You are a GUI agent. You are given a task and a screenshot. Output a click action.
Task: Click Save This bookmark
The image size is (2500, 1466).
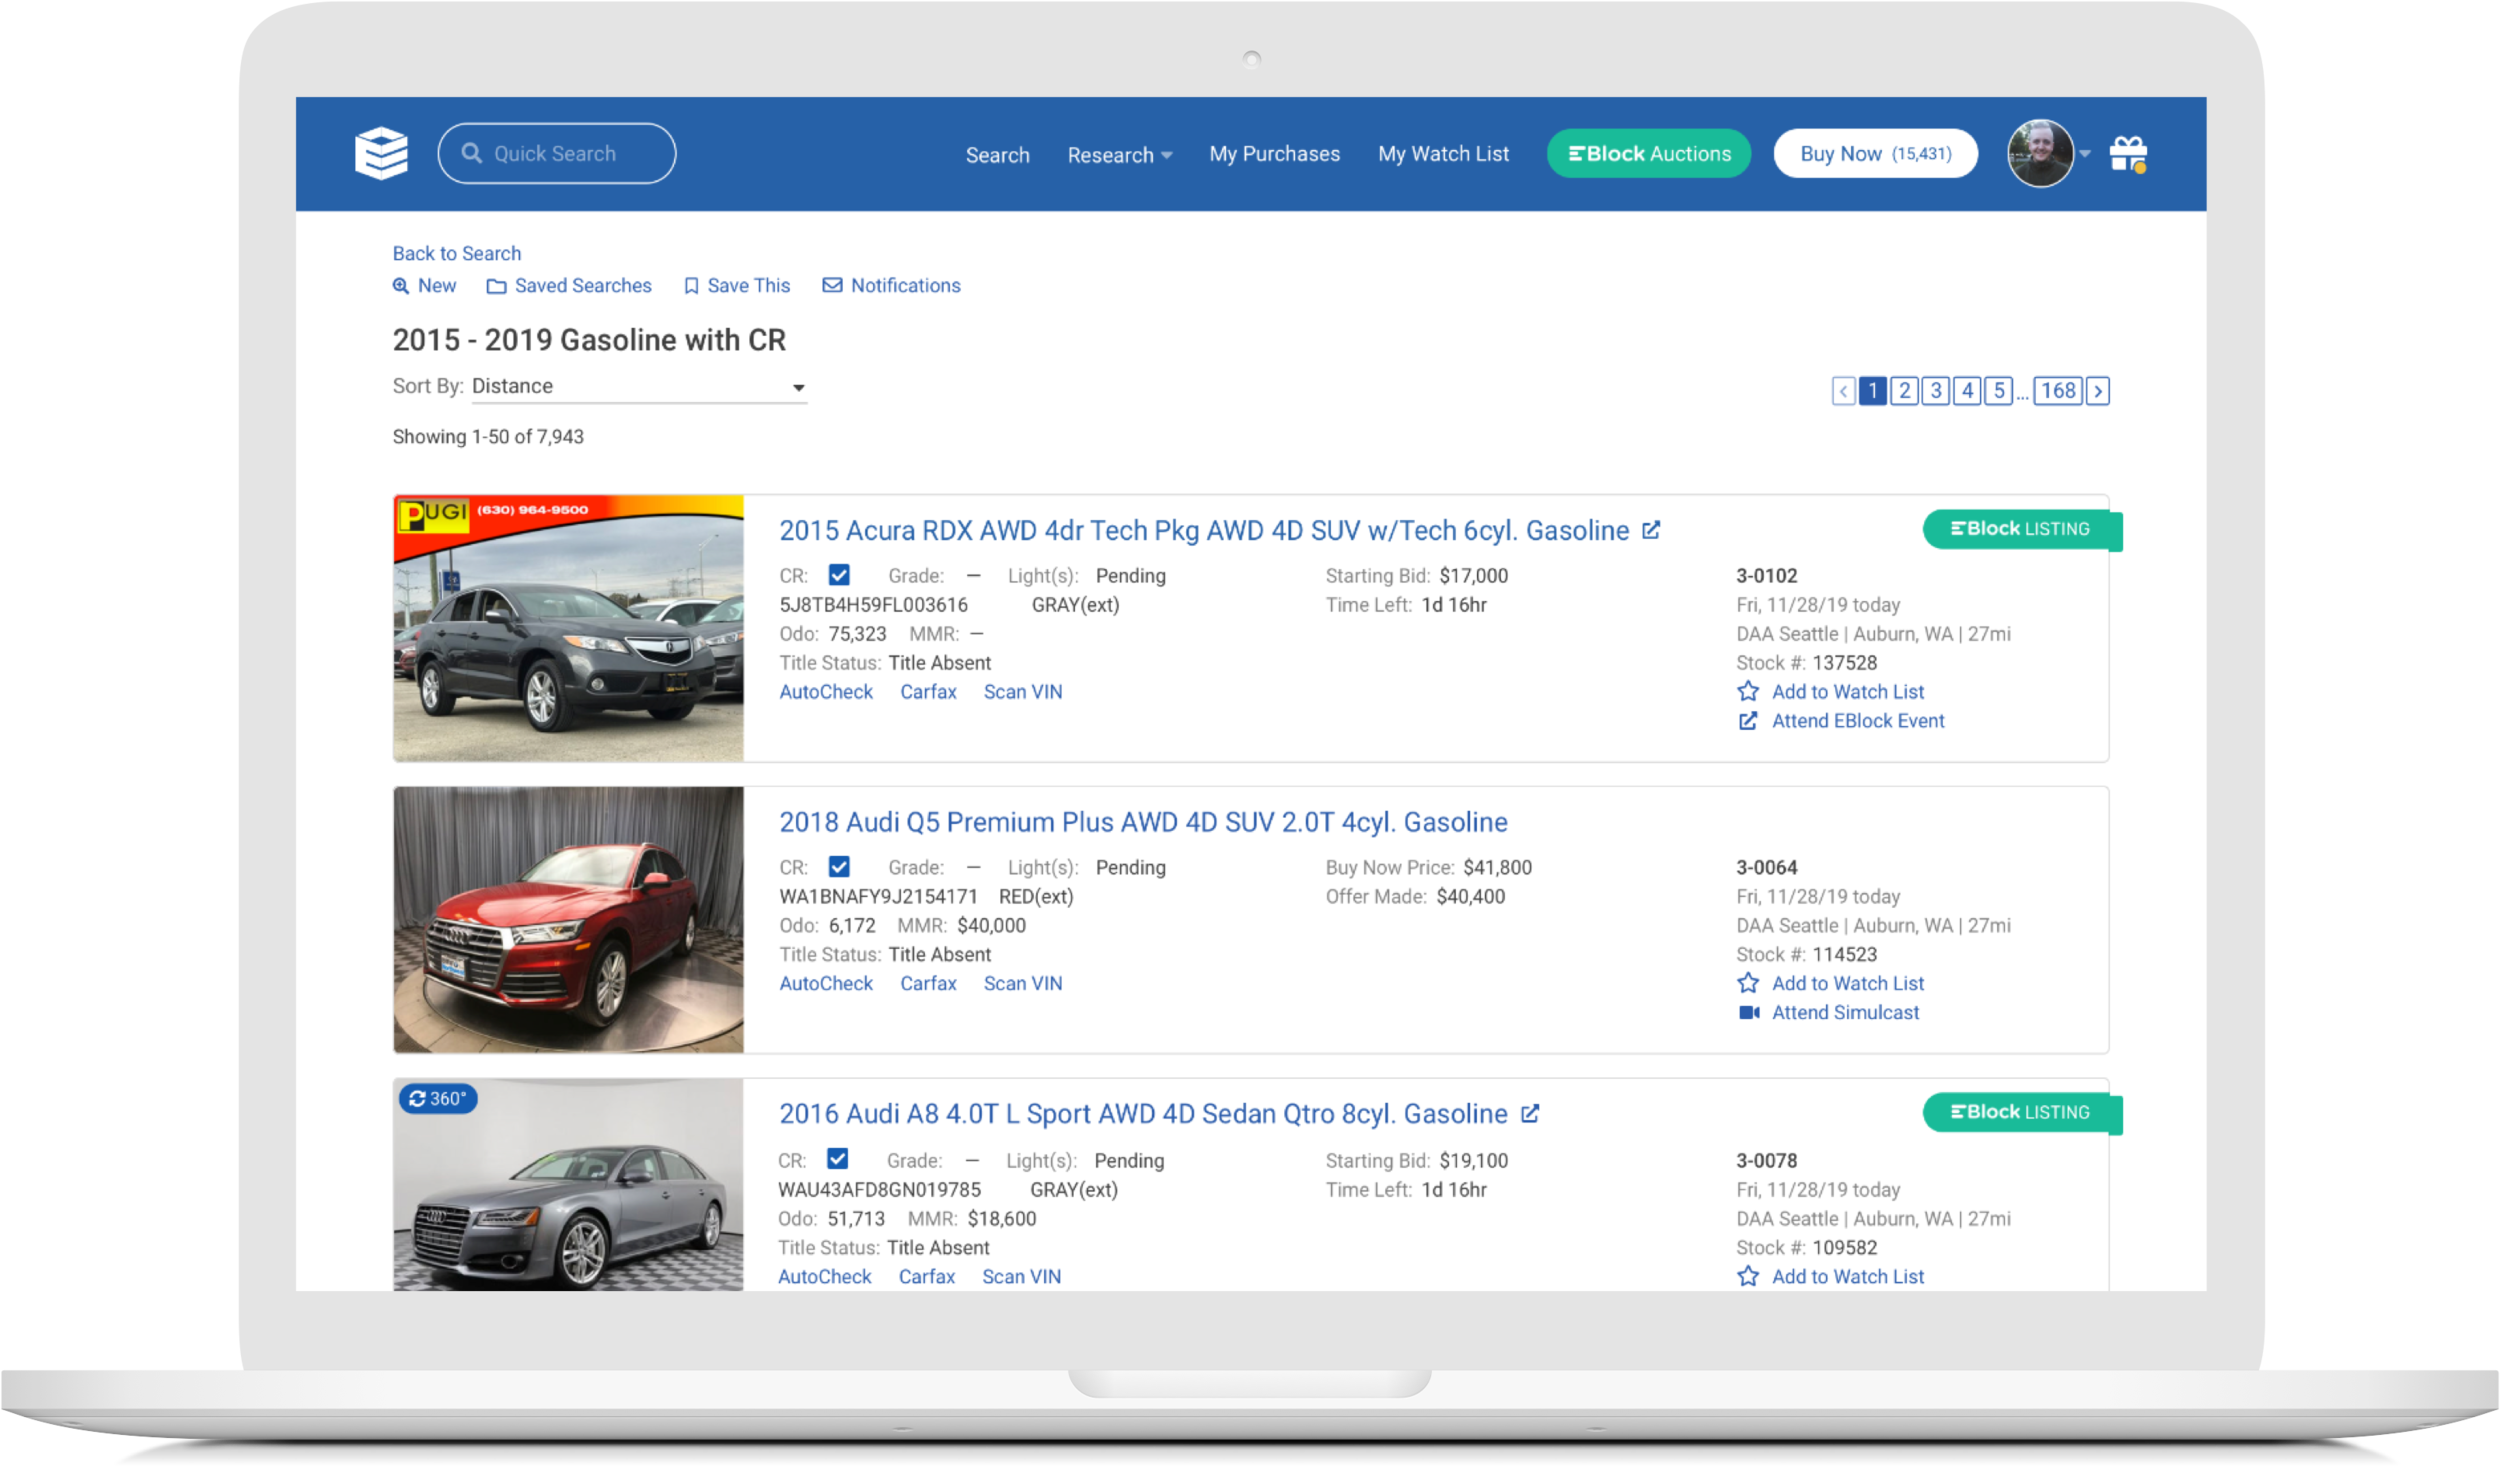click(737, 286)
